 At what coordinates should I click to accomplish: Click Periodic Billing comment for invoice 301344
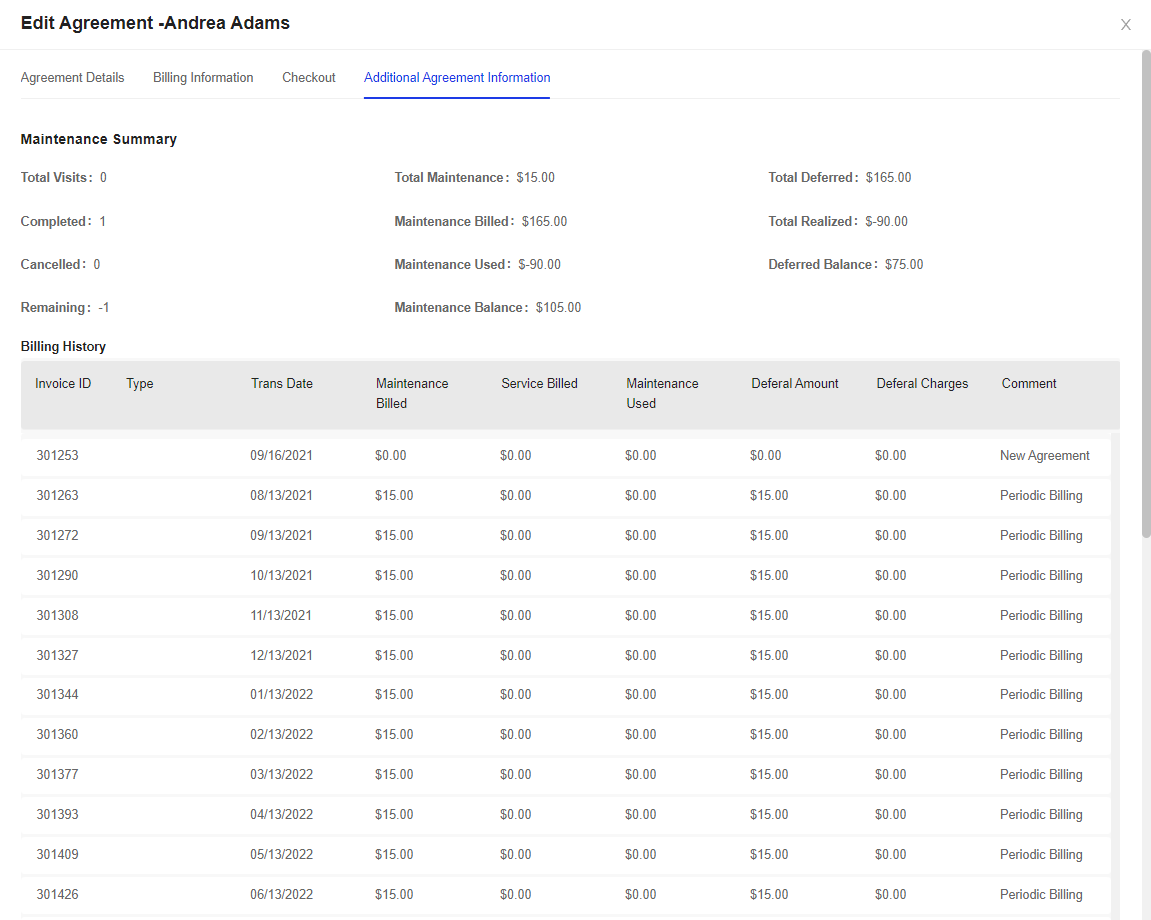pyautogui.click(x=1041, y=694)
